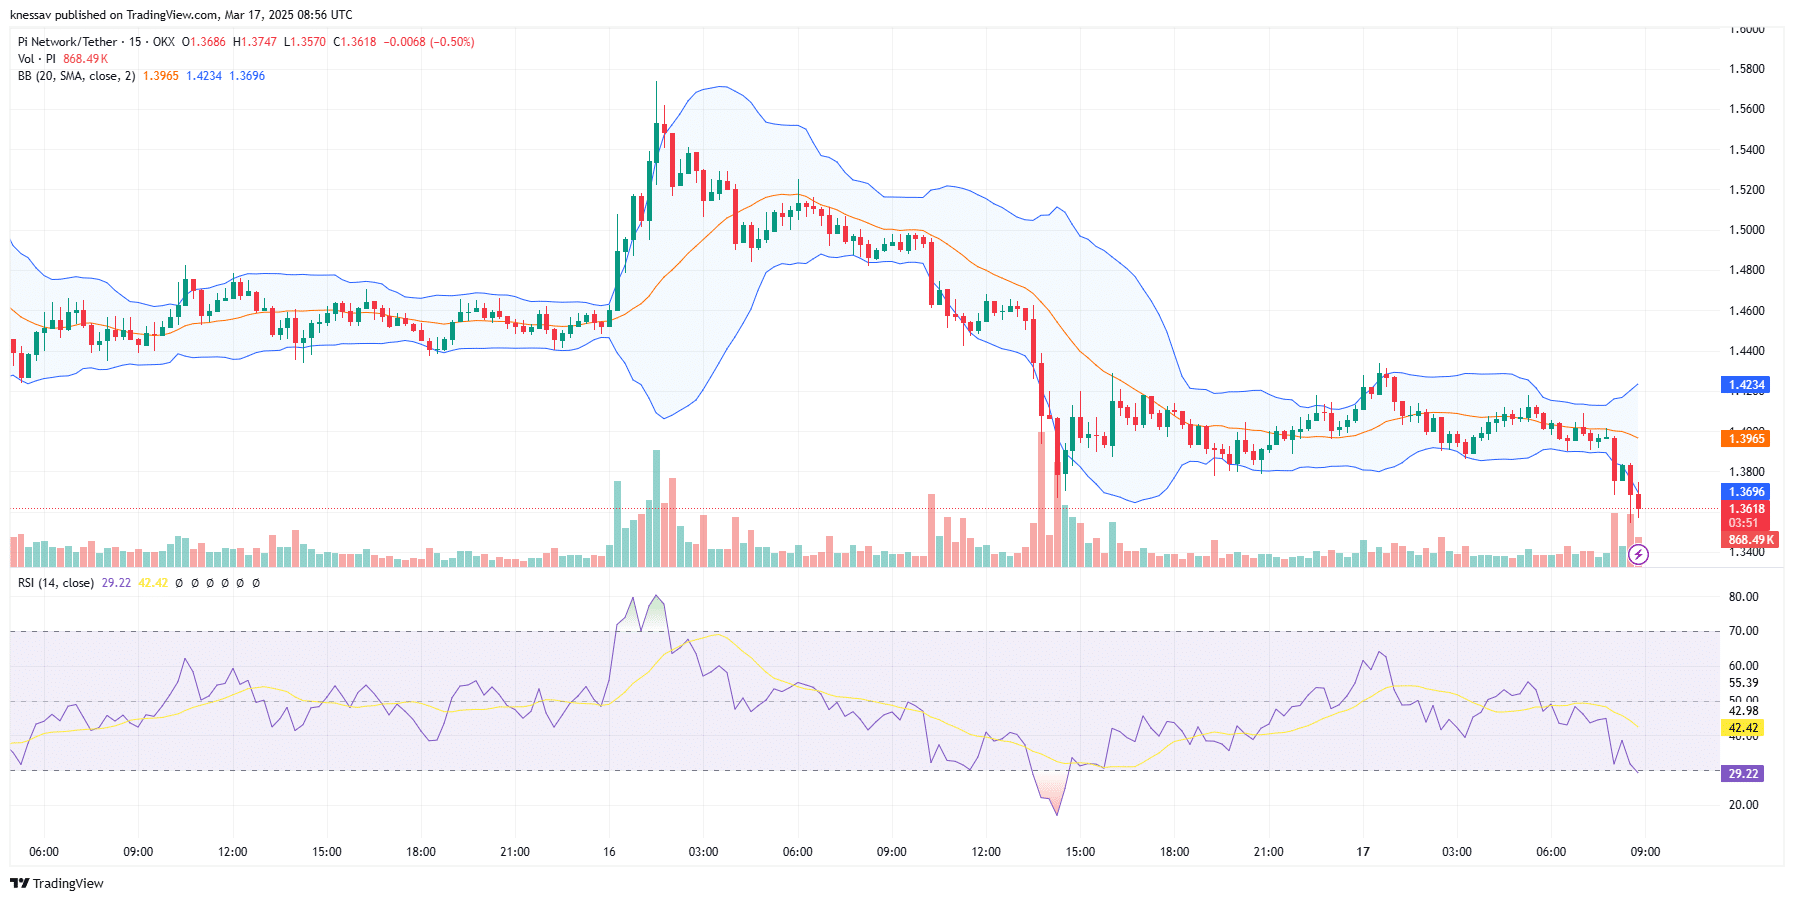Screen dimensions: 1794x901
Task: Click the 42.42 value in RSI legend
Action: [x=153, y=583]
